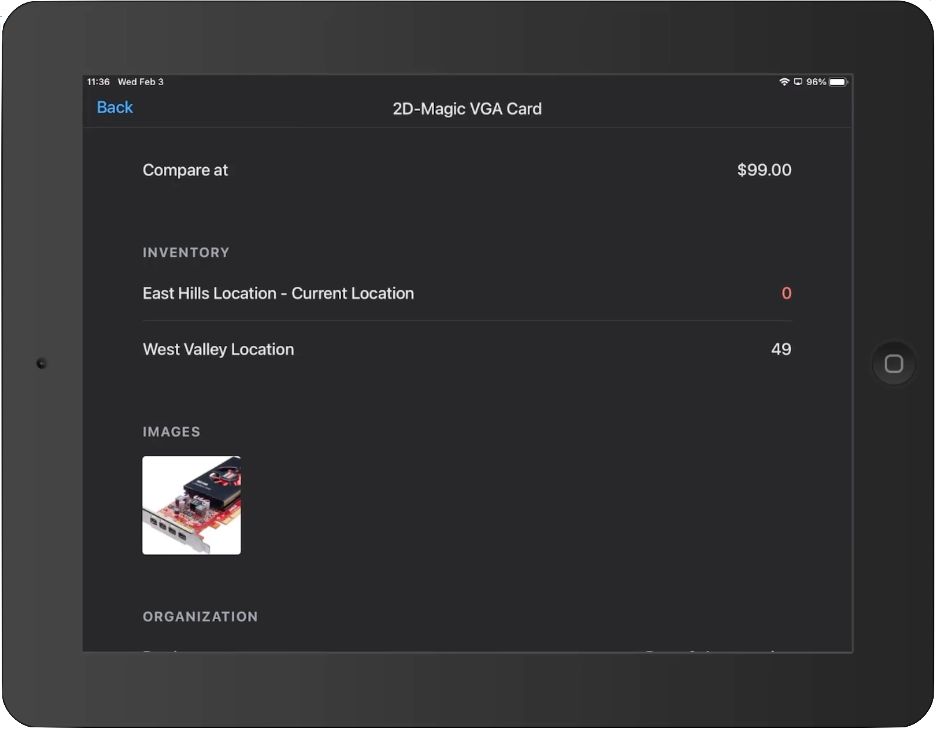Tap the 96% battery percentage
Image resolution: width=936 pixels, height=732 pixels.
pos(816,82)
